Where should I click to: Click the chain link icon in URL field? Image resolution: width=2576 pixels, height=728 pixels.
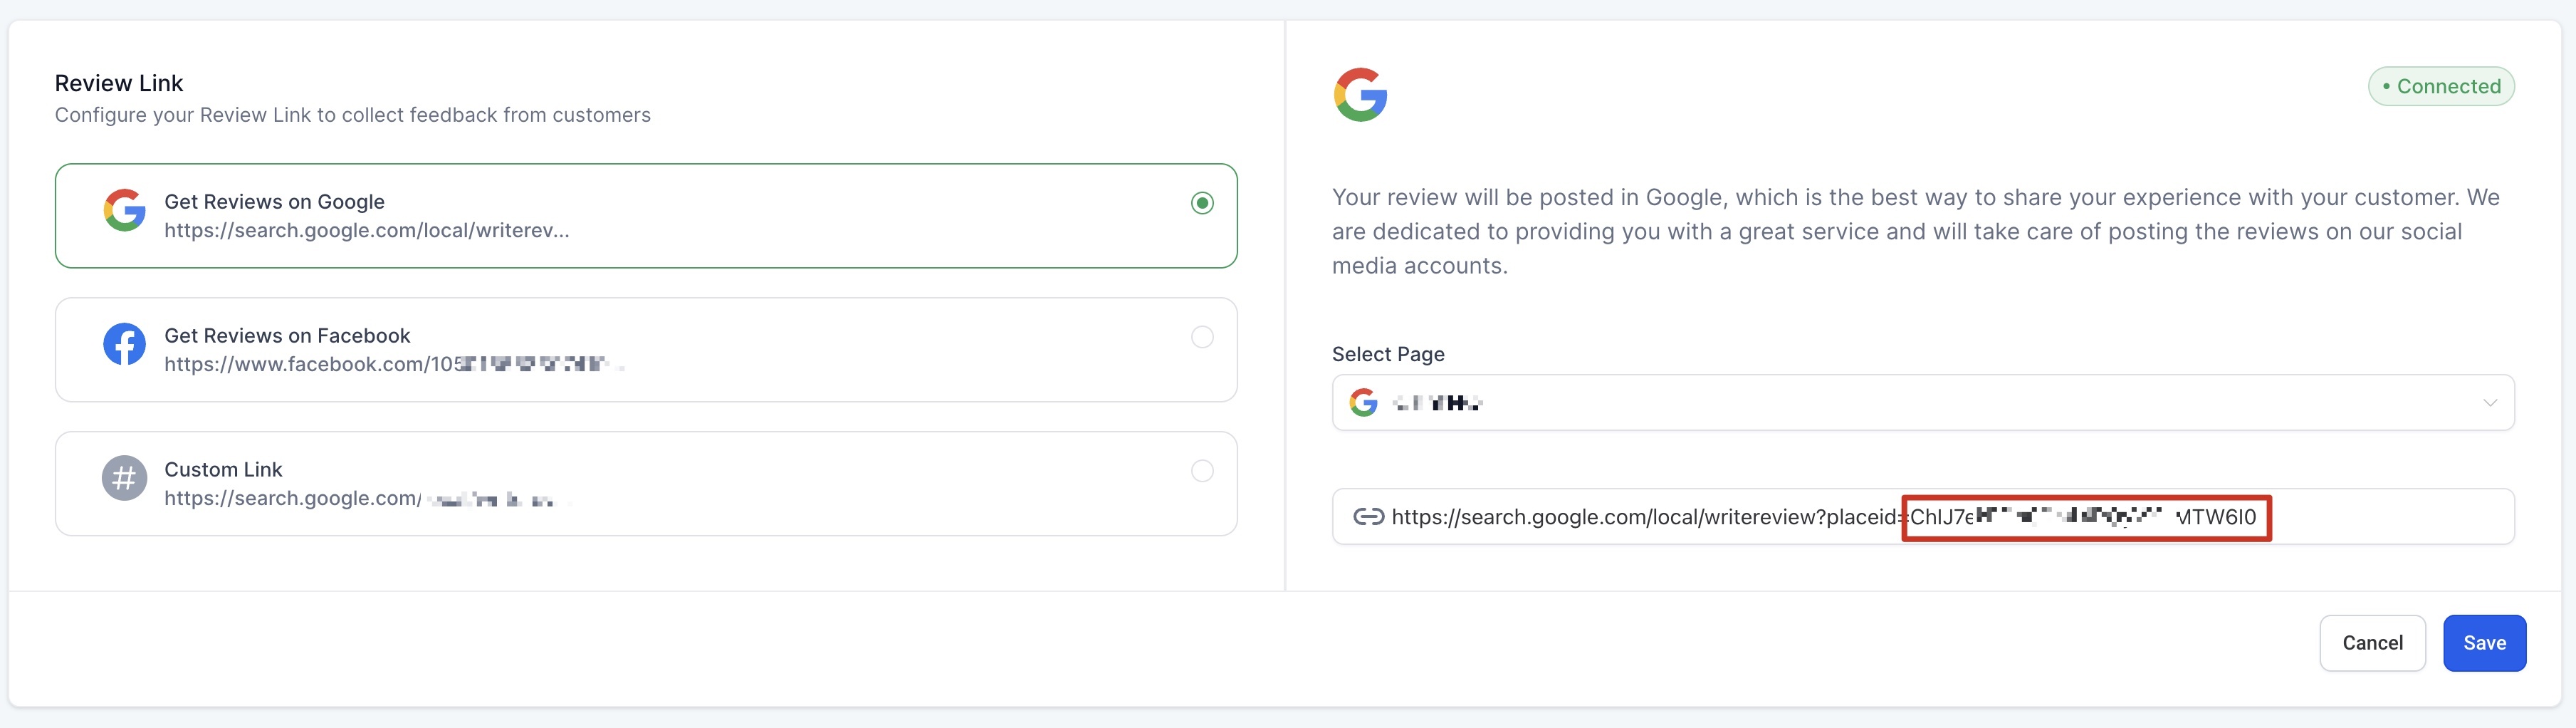click(1368, 517)
